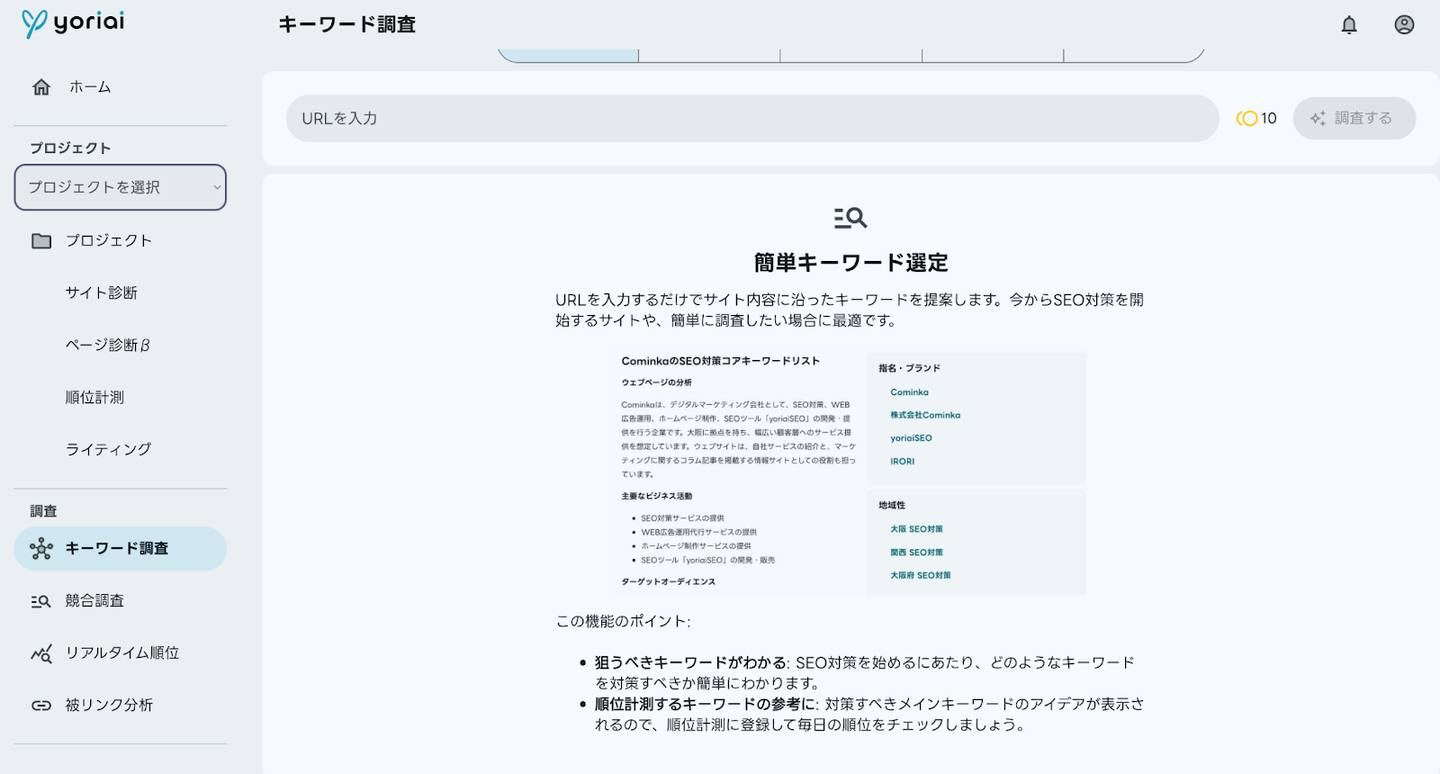Viewport: 1440px width, 774px height.
Task: Open the user account icon
Action: [x=1404, y=25]
